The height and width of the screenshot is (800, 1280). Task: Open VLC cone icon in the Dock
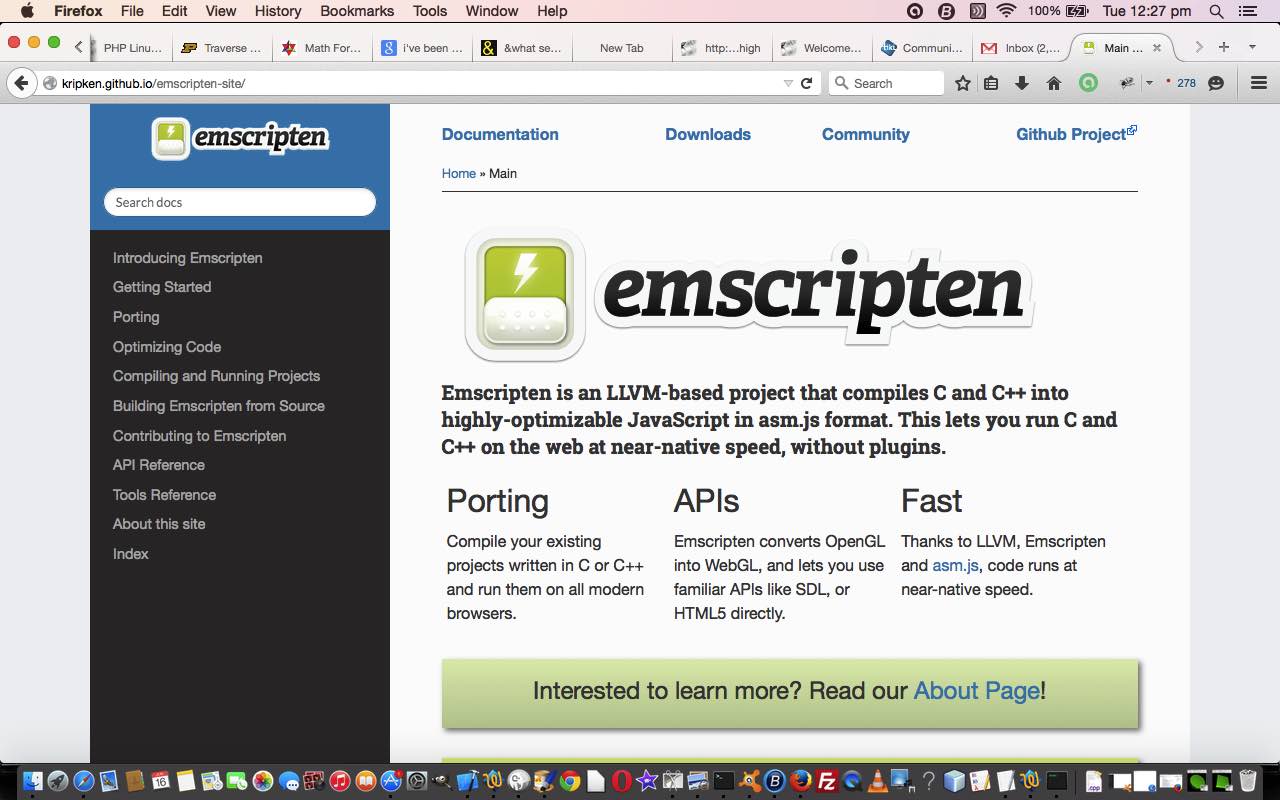coord(877,780)
